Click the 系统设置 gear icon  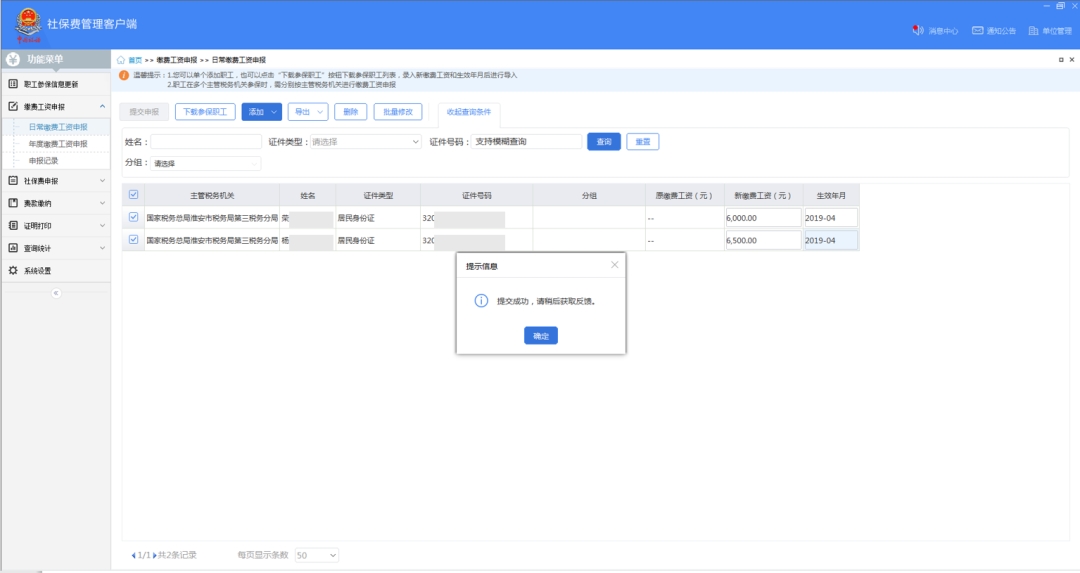pos(13,270)
